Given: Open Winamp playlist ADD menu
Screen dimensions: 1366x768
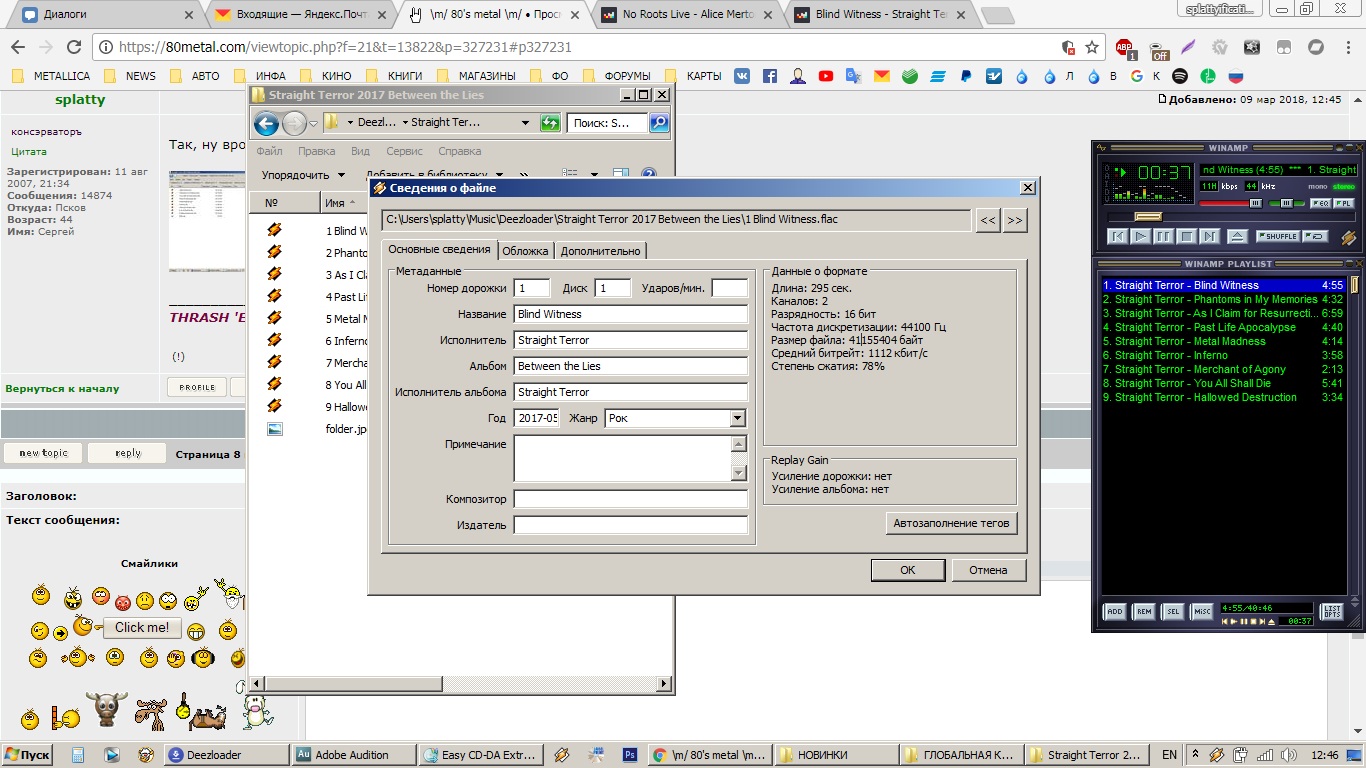Looking at the screenshot, I should (x=1114, y=611).
